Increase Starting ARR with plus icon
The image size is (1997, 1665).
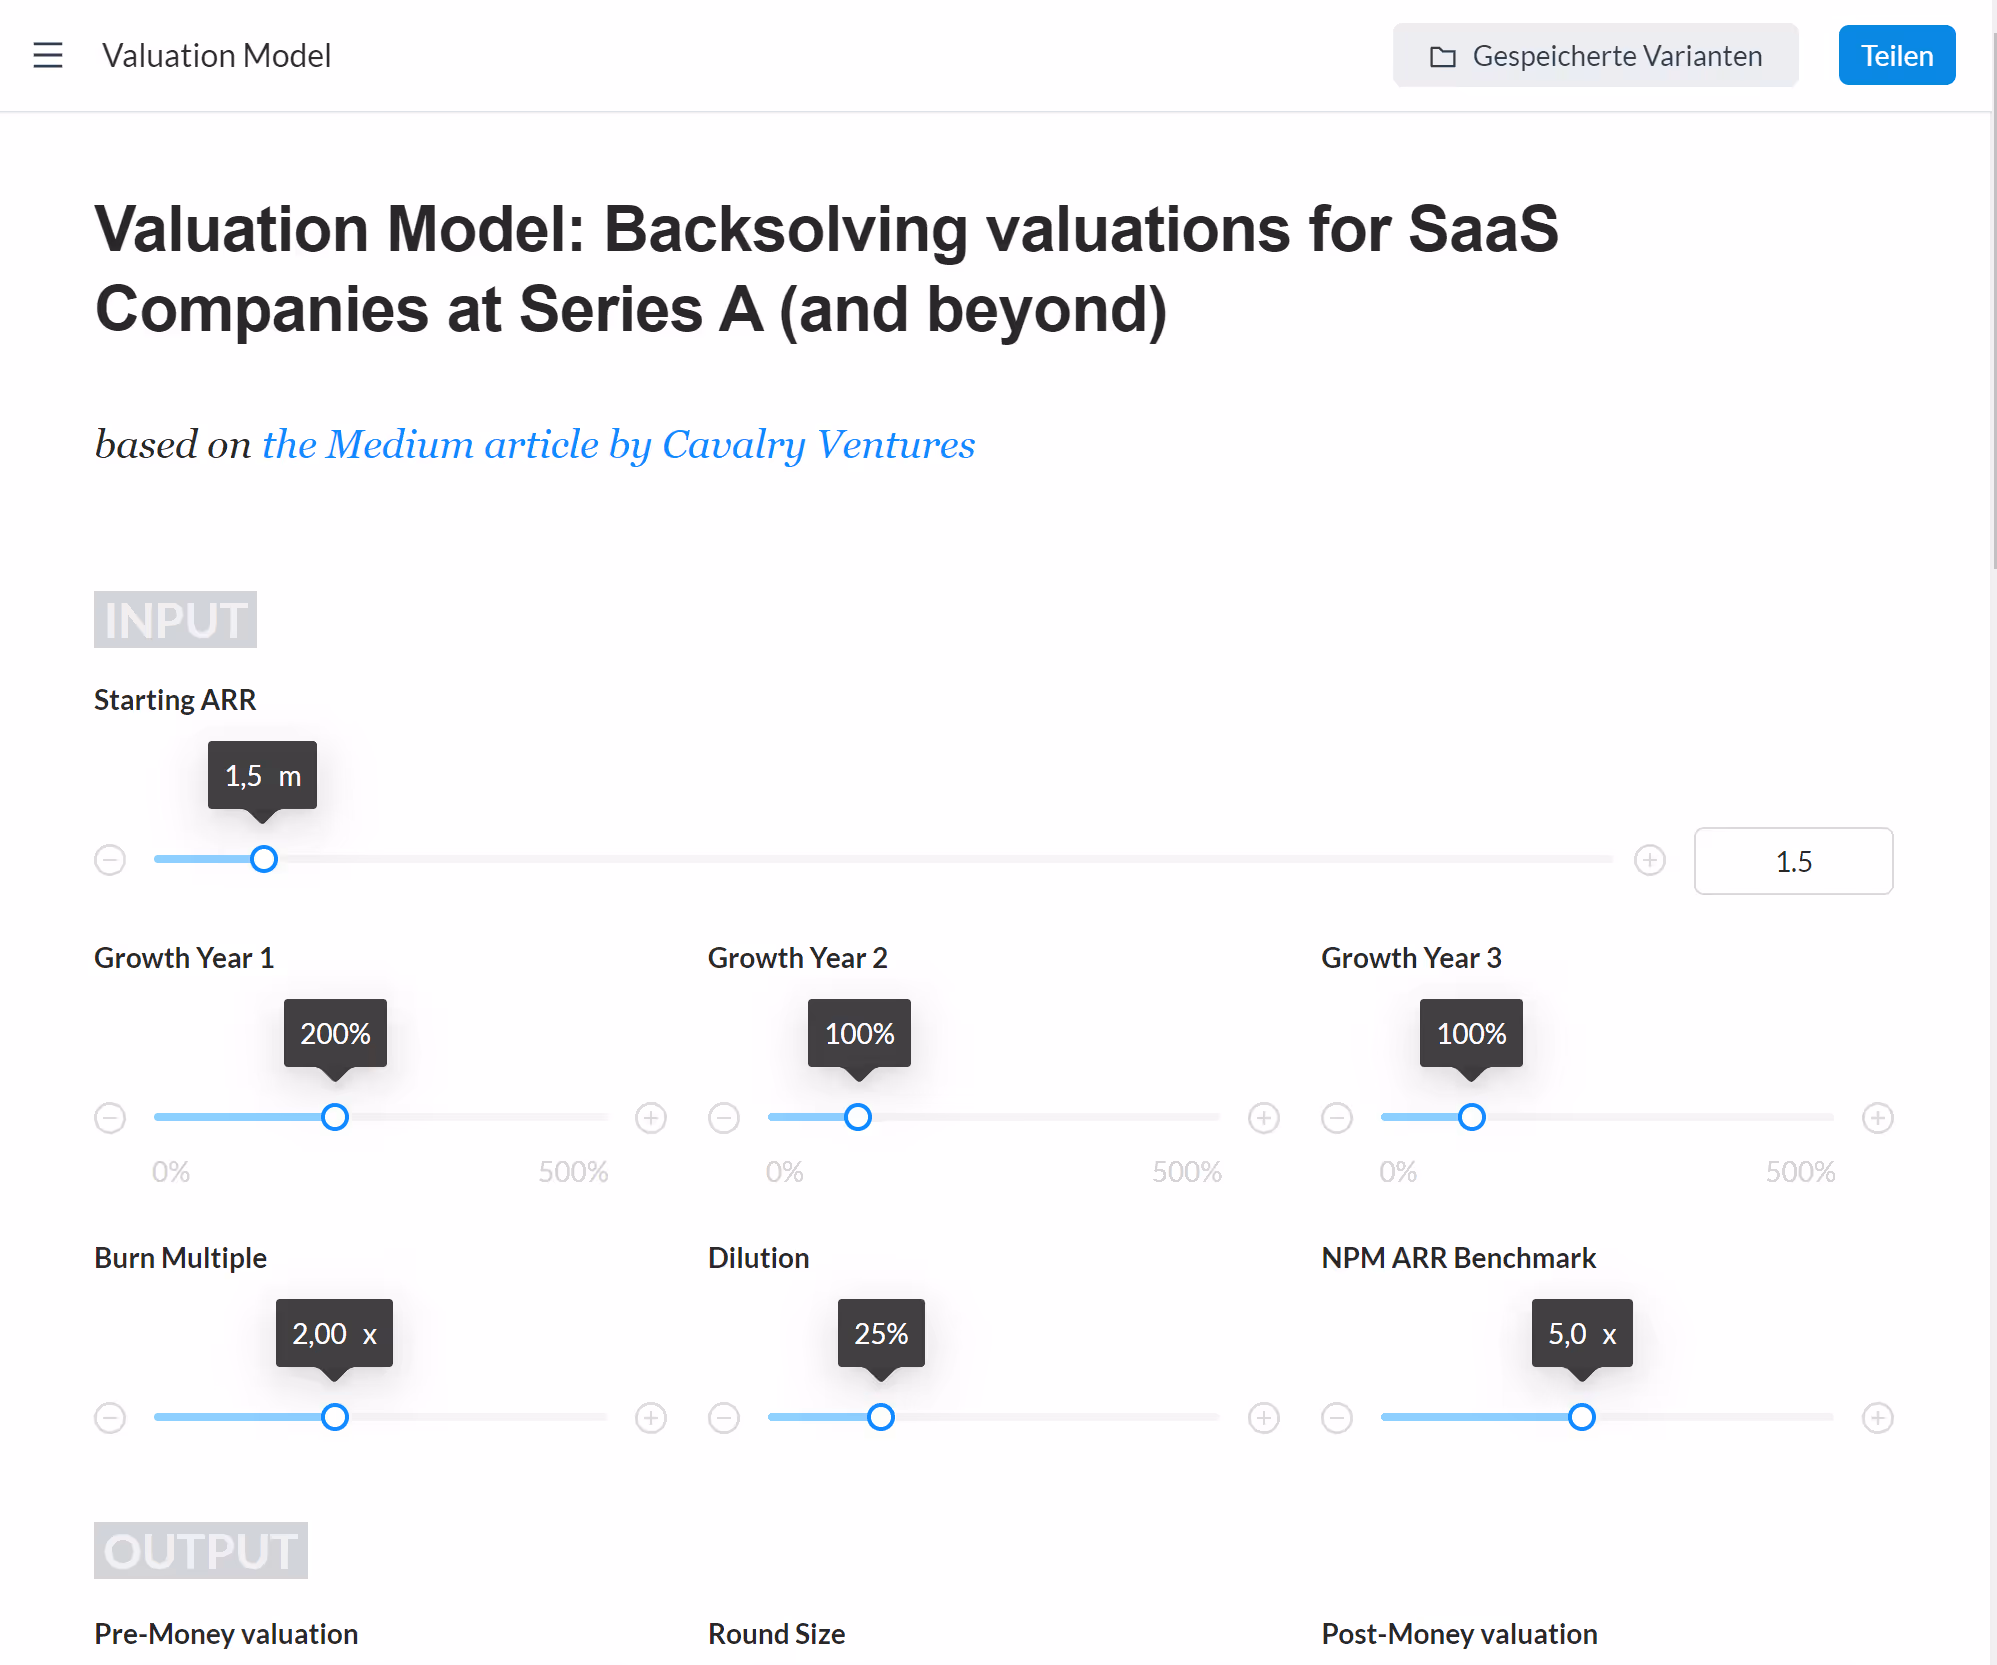1650,860
